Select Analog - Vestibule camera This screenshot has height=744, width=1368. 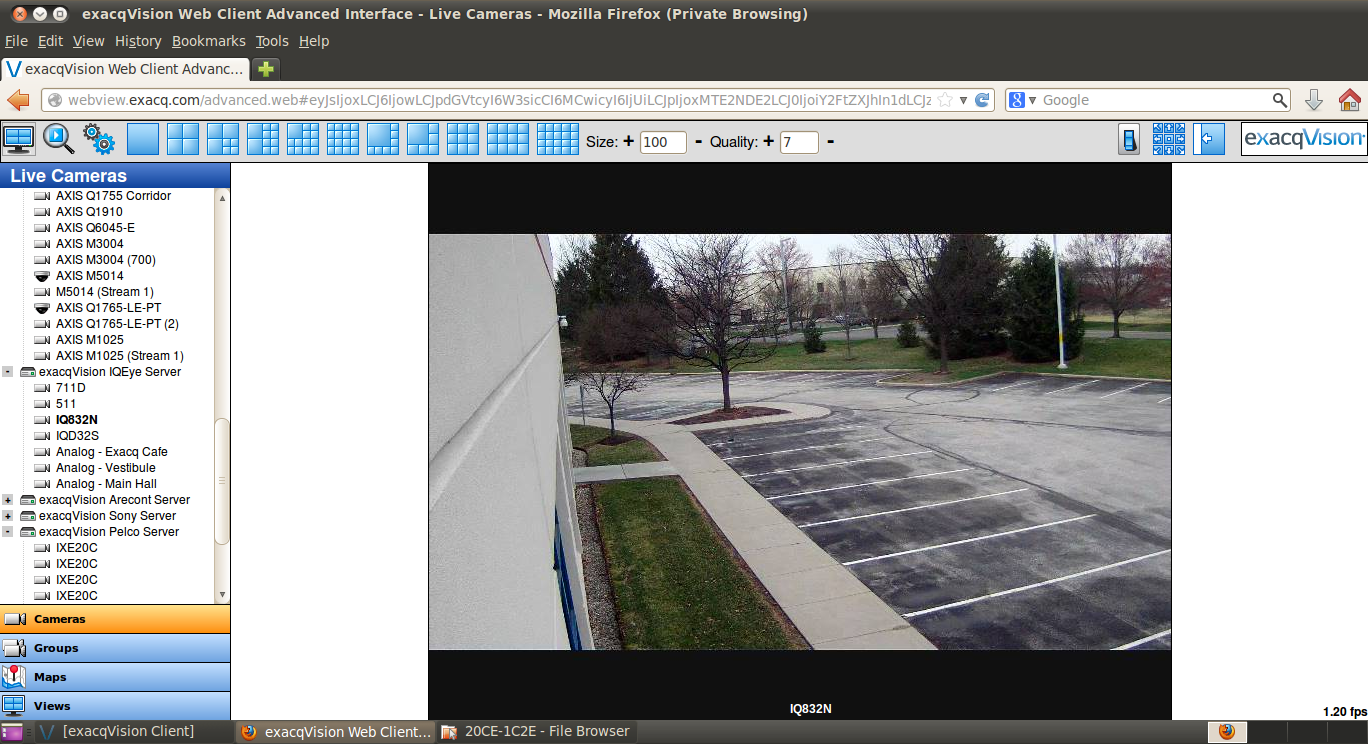(106, 468)
